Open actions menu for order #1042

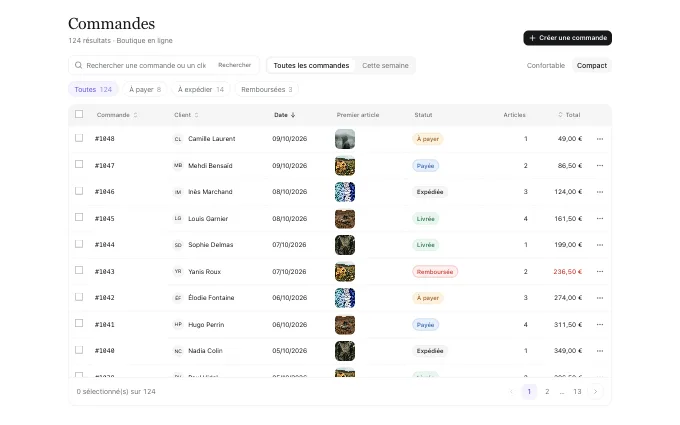(x=600, y=298)
